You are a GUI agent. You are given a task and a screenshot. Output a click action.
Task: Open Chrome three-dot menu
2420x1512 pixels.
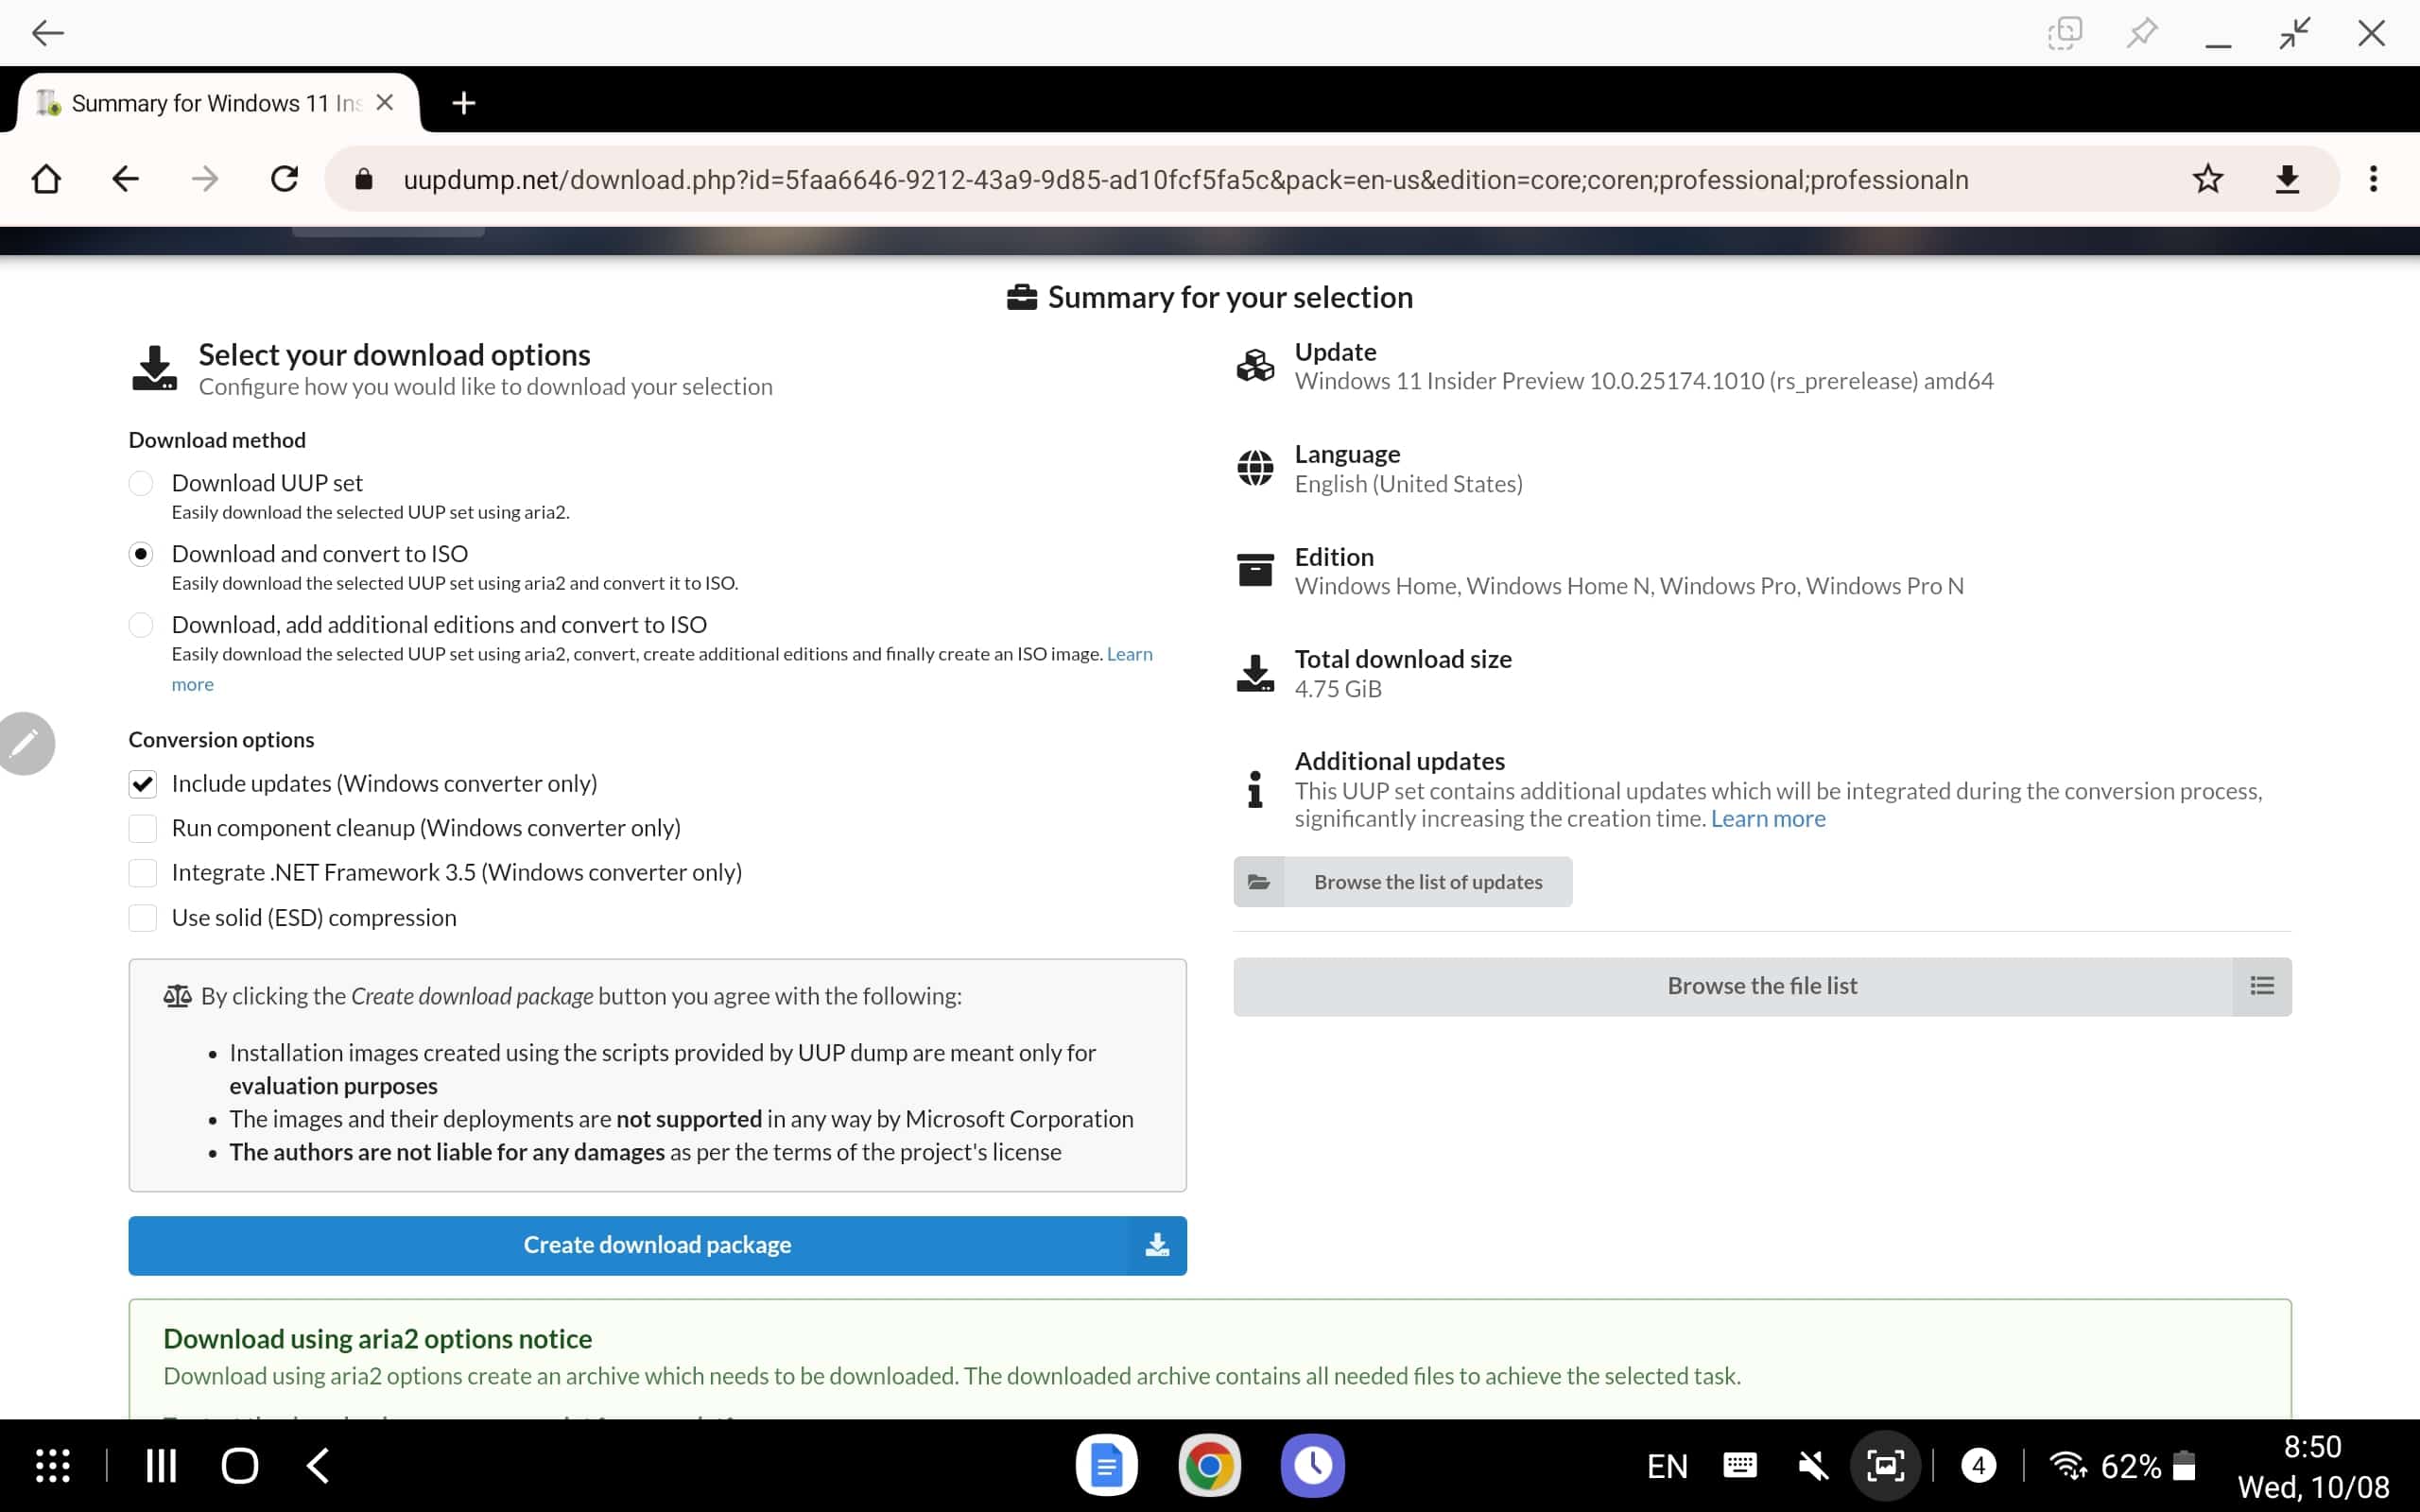(x=2373, y=179)
